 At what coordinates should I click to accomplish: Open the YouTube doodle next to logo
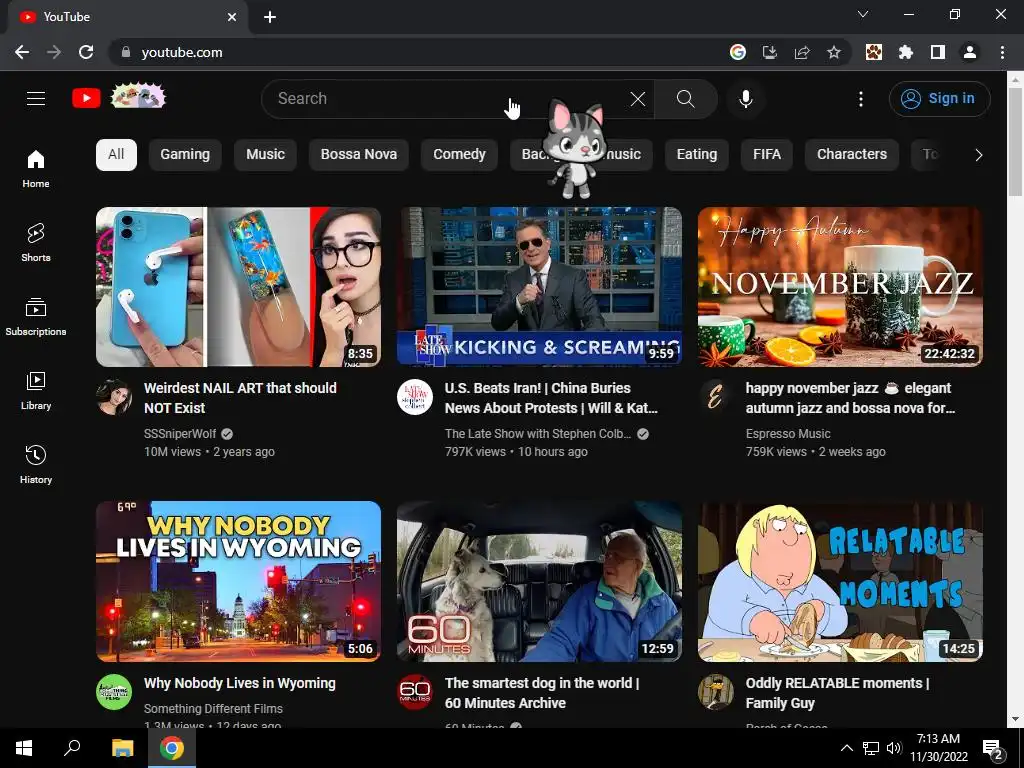(x=138, y=97)
